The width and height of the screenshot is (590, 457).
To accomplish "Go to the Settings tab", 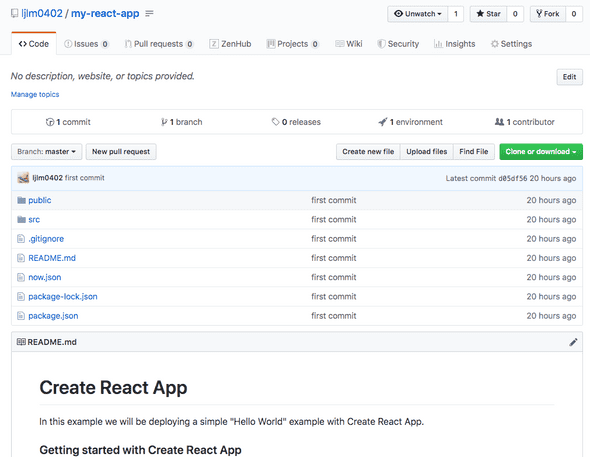I will (511, 44).
